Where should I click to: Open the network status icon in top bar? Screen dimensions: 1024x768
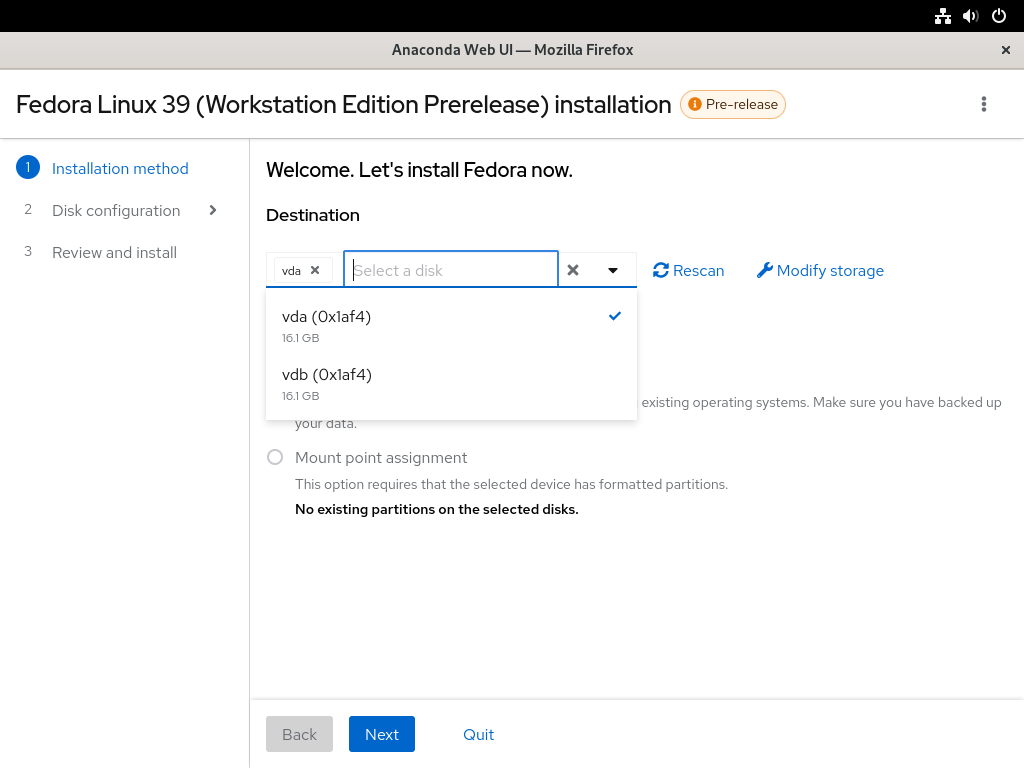click(x=942, y=16)
